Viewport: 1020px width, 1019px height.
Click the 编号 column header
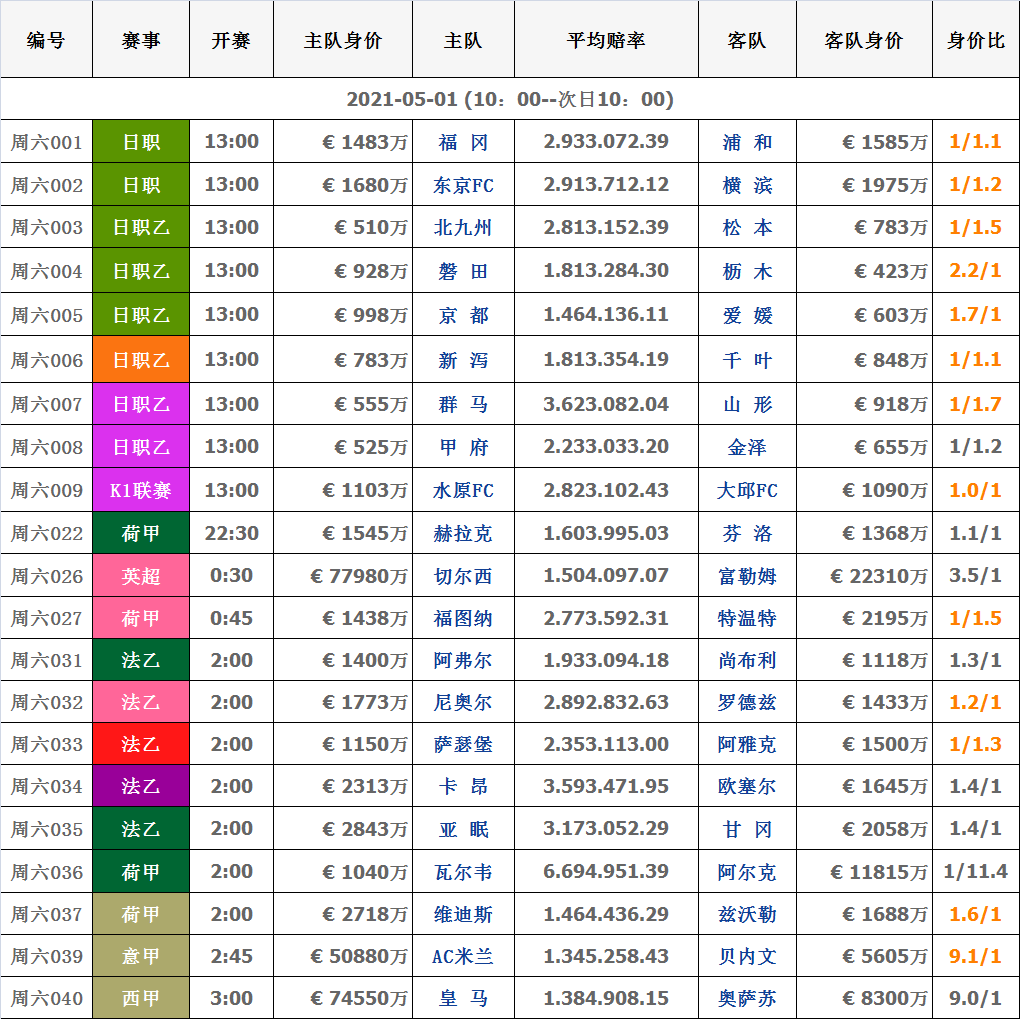tap(46, 40)
